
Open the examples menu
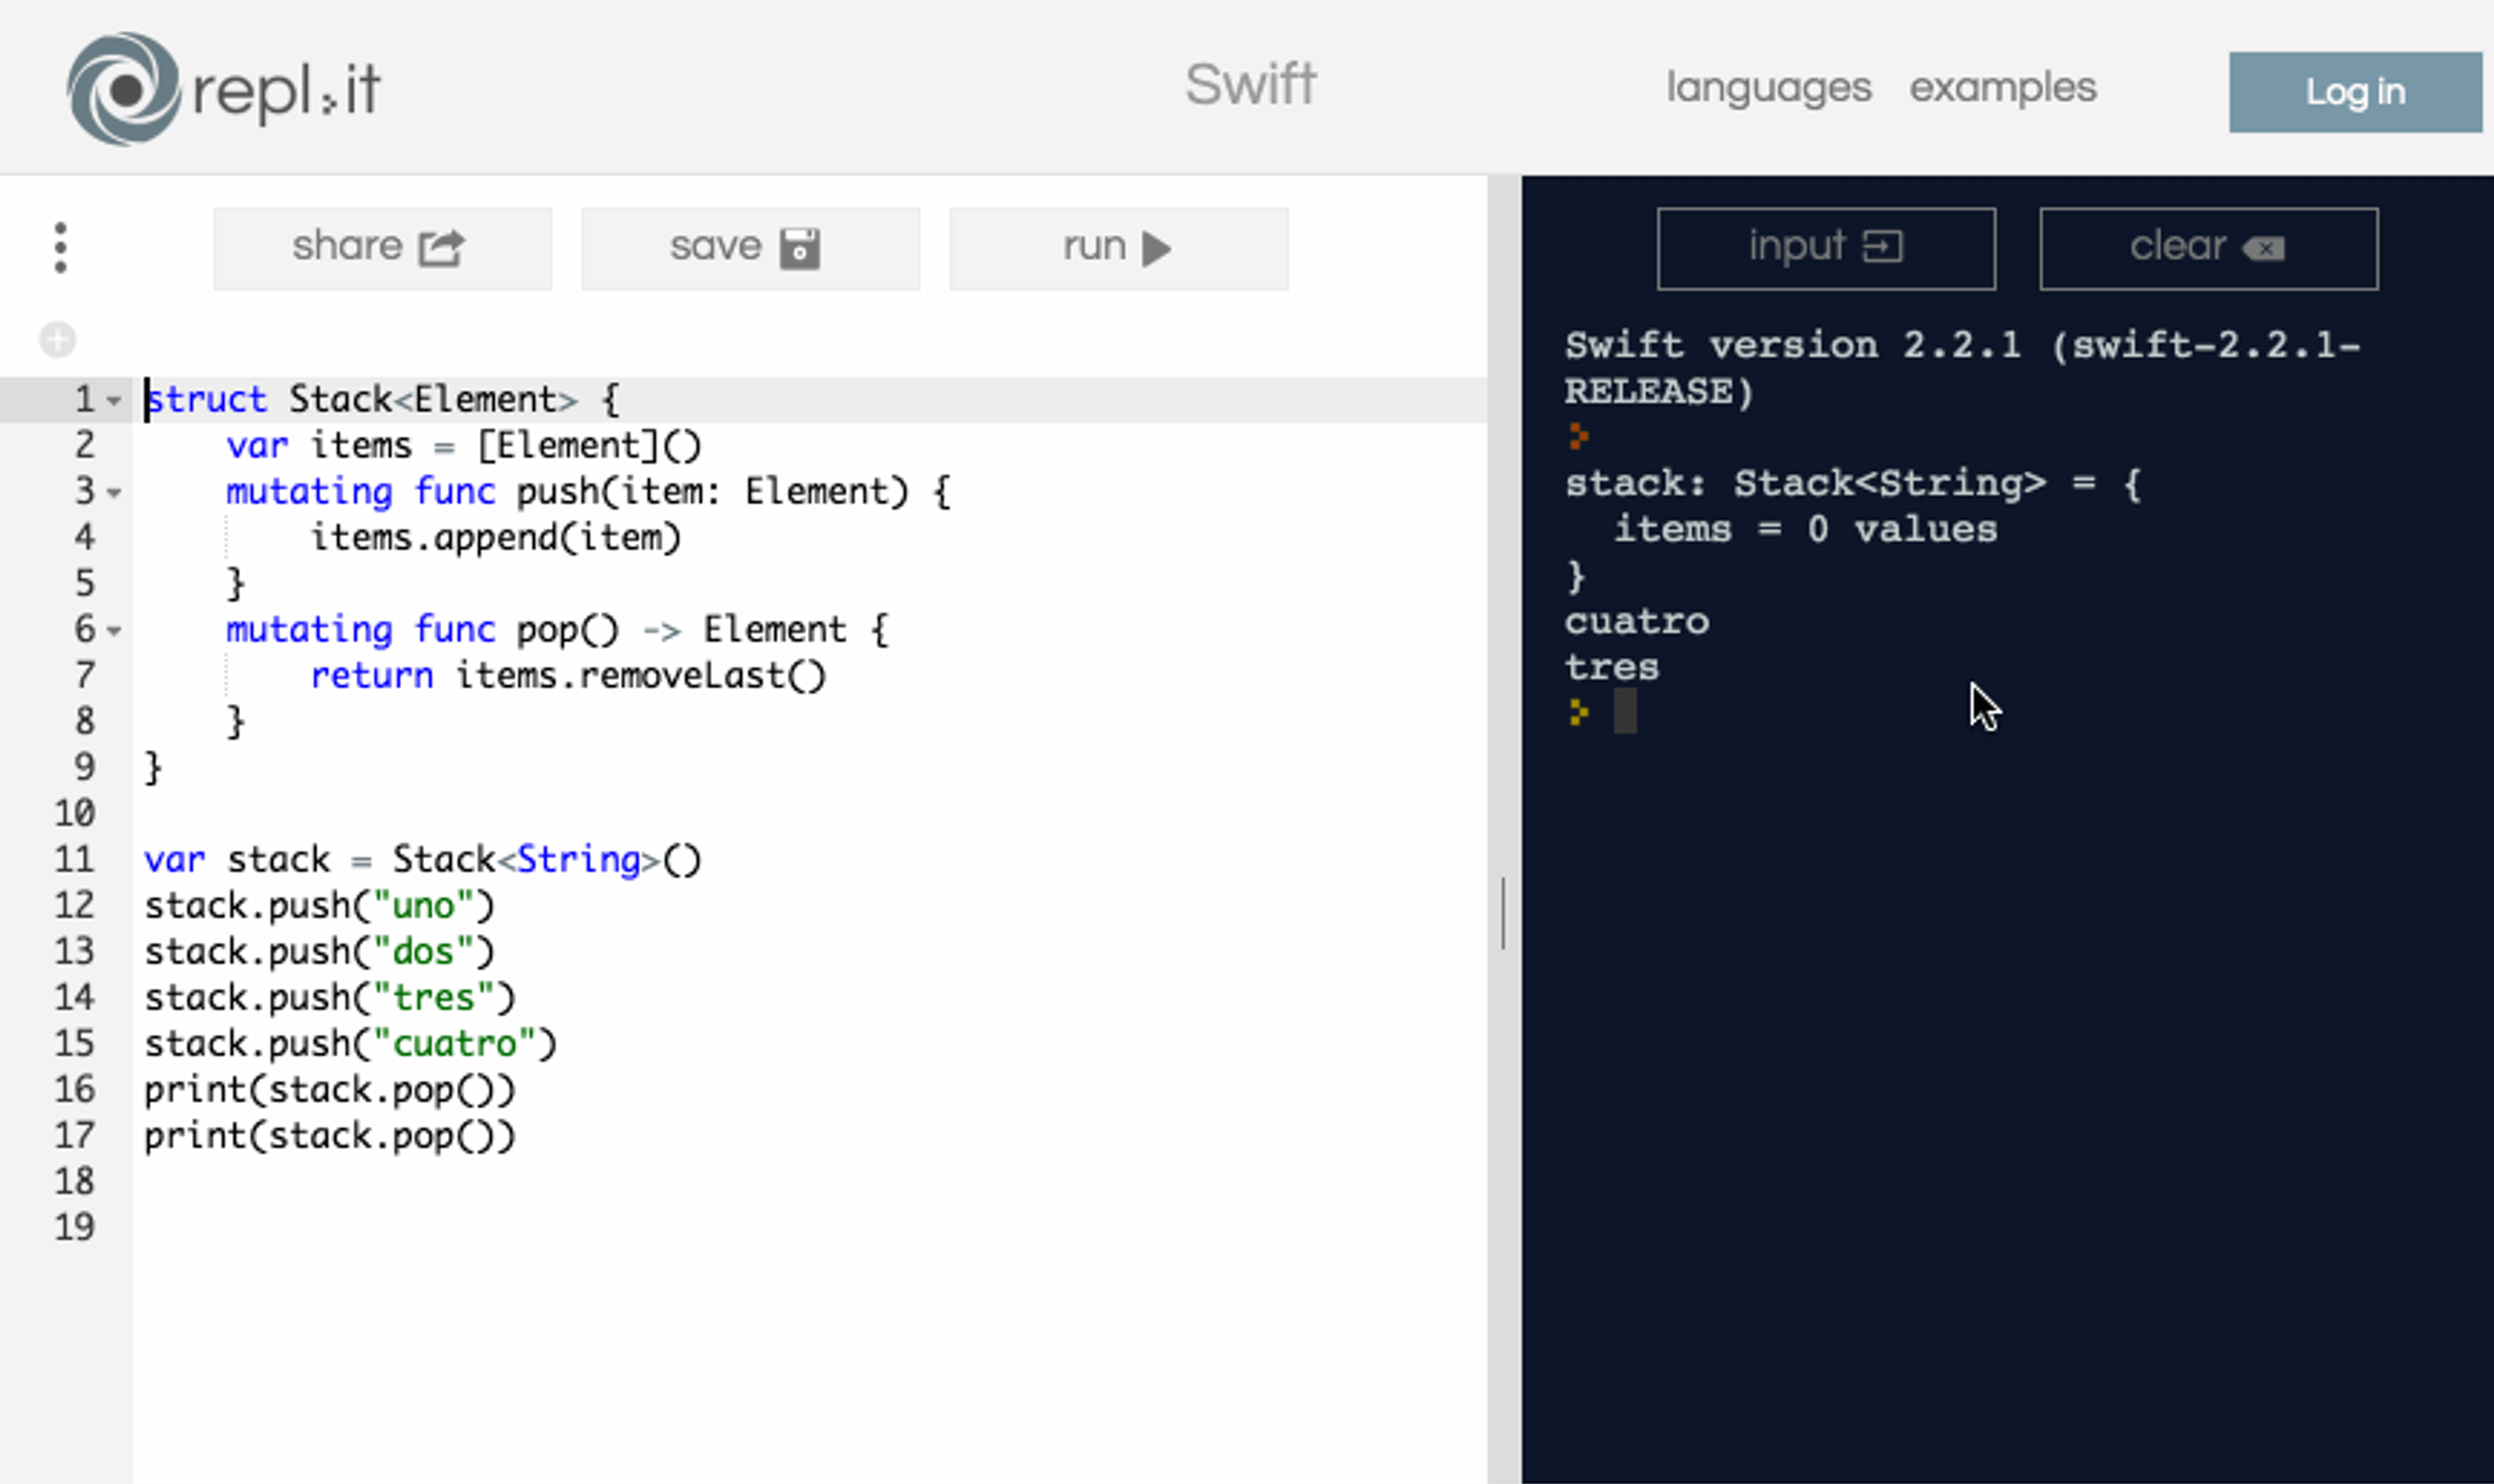coord(2002,88)
